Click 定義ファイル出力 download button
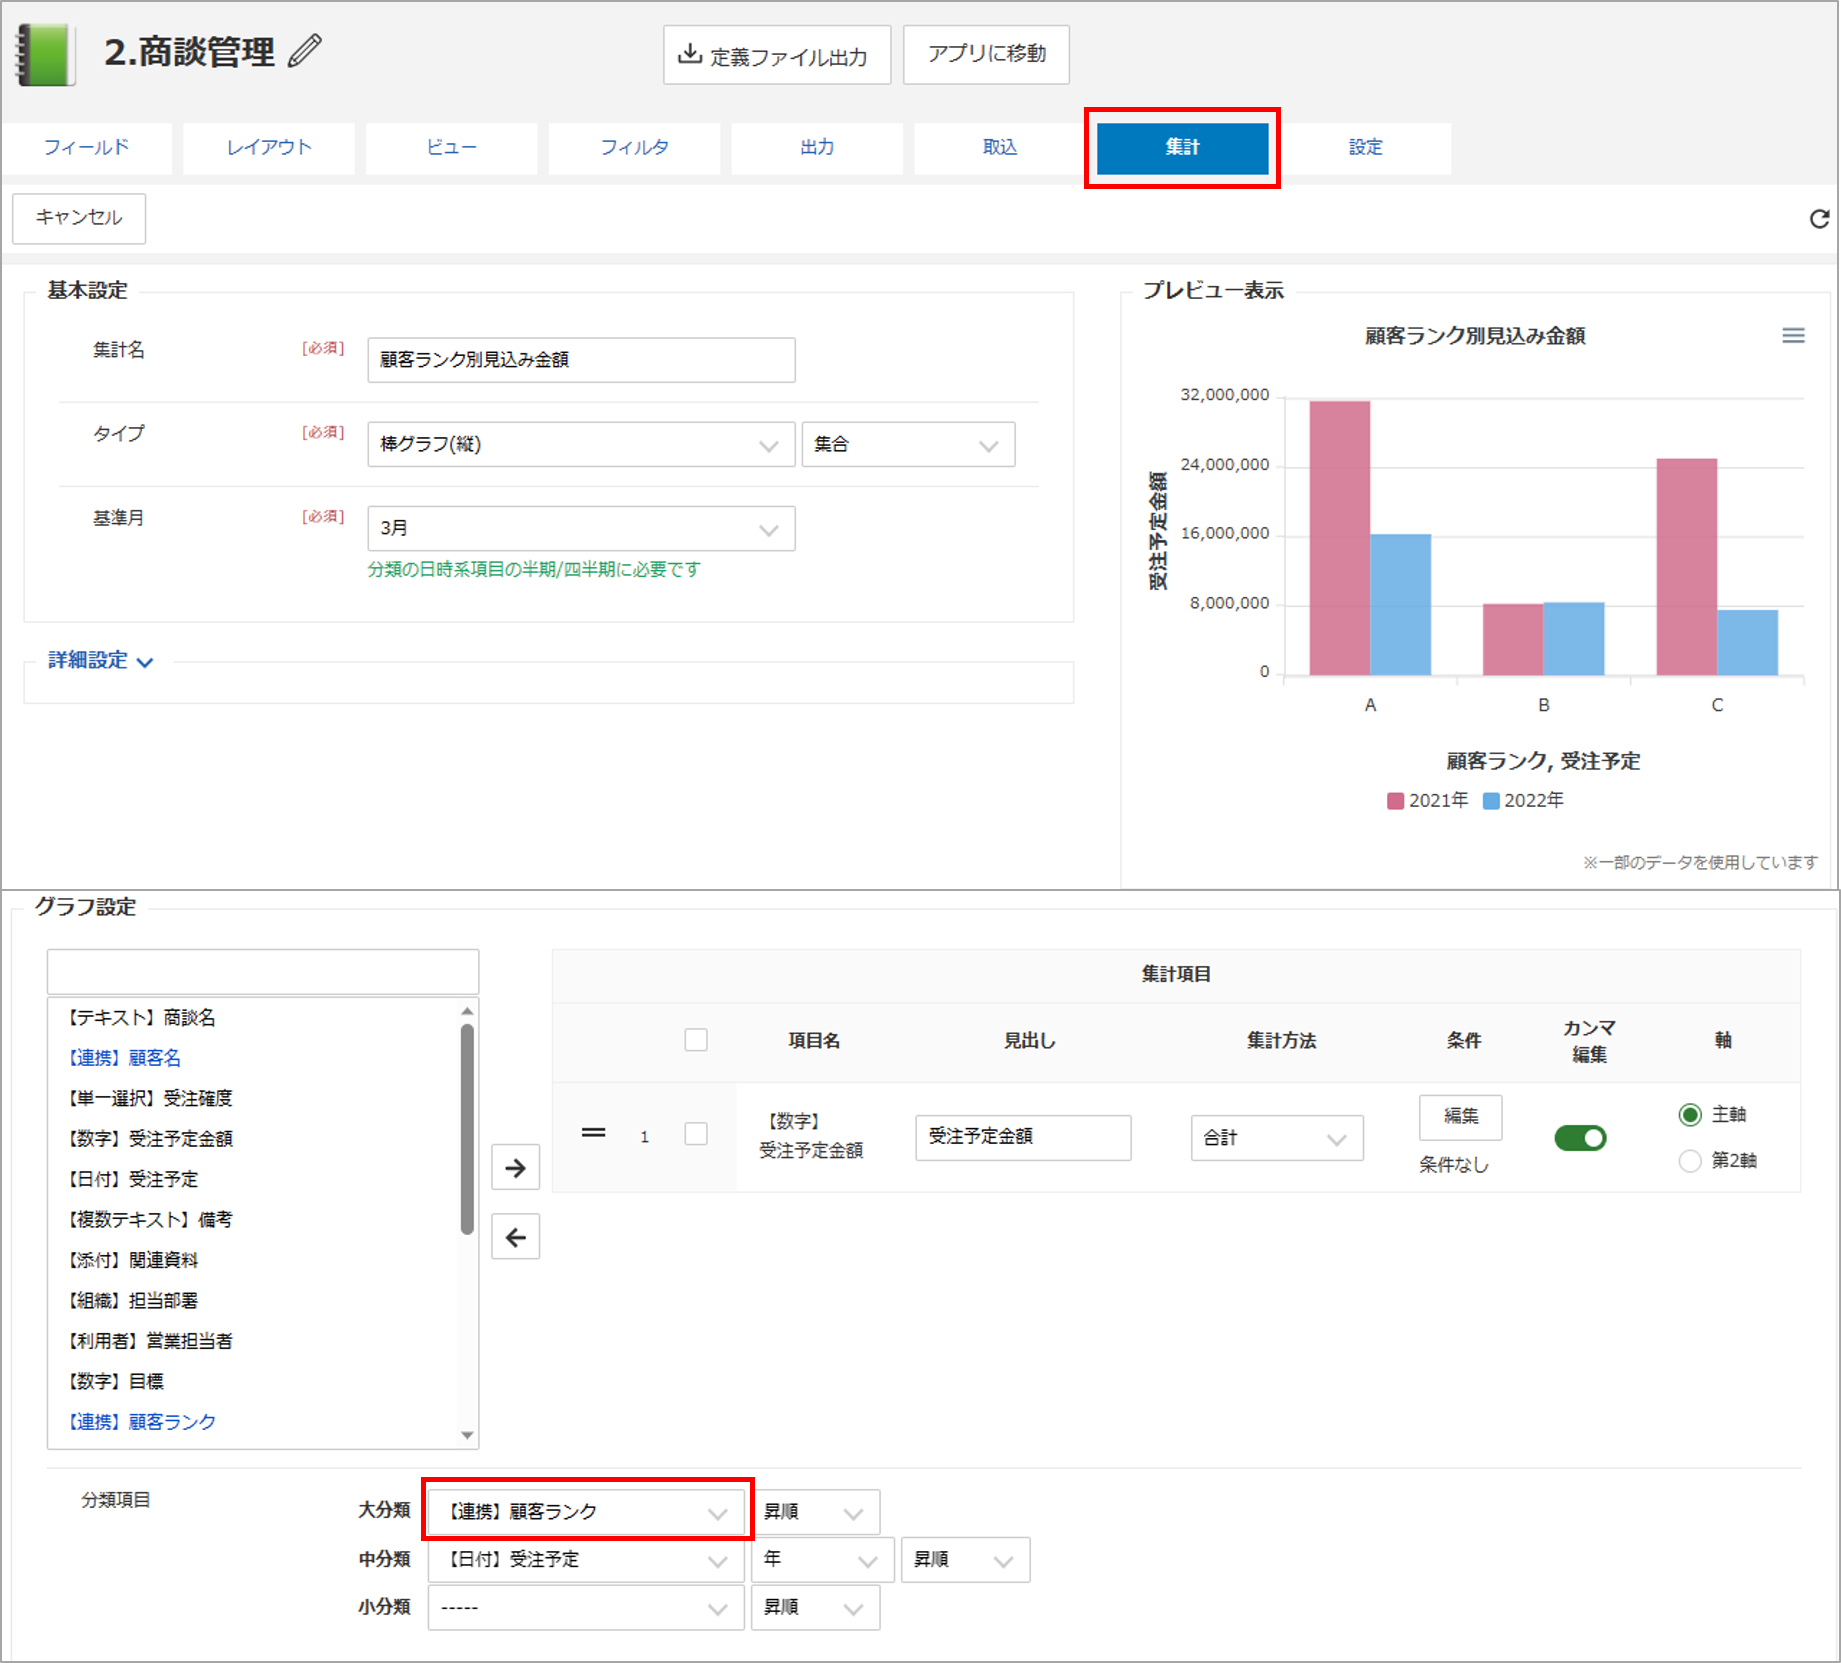Image resolution: width=1841 pixels, height=1663 pixels. [776, 55]
